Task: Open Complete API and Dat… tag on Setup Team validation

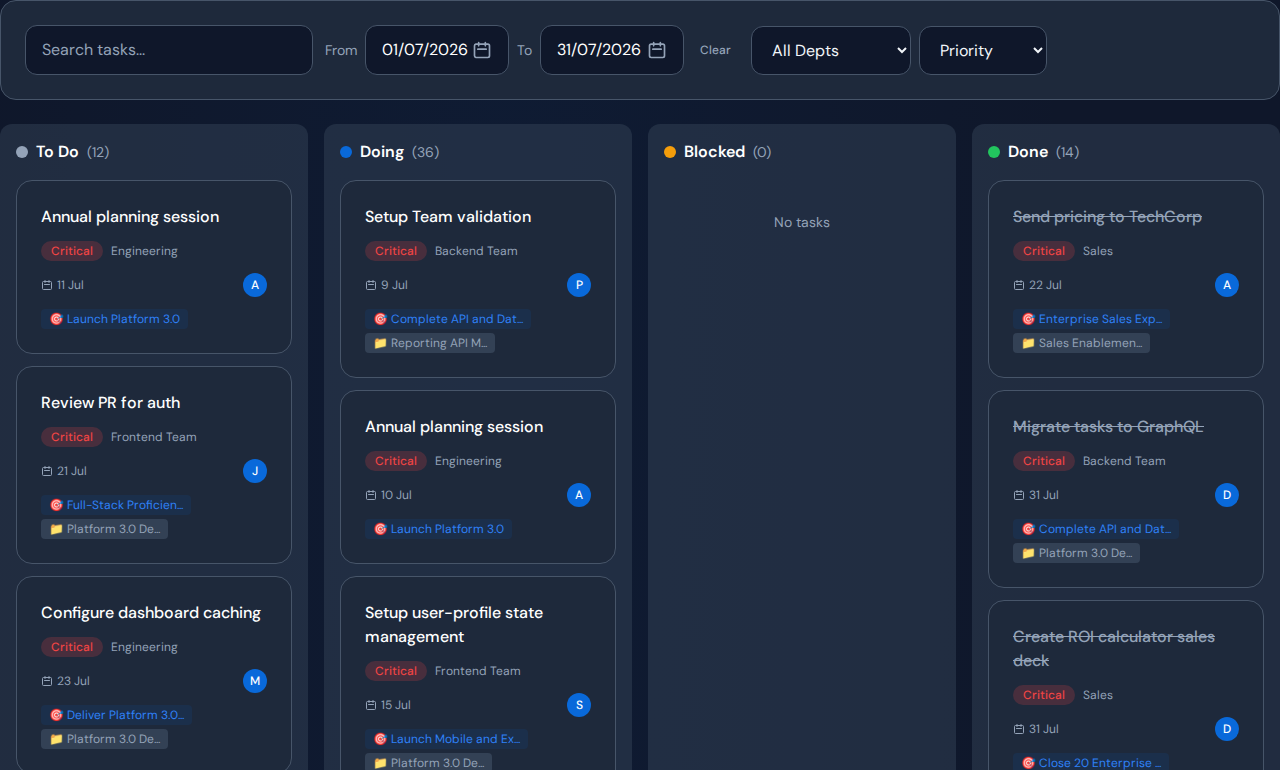Action: click(x=449, y=319)
